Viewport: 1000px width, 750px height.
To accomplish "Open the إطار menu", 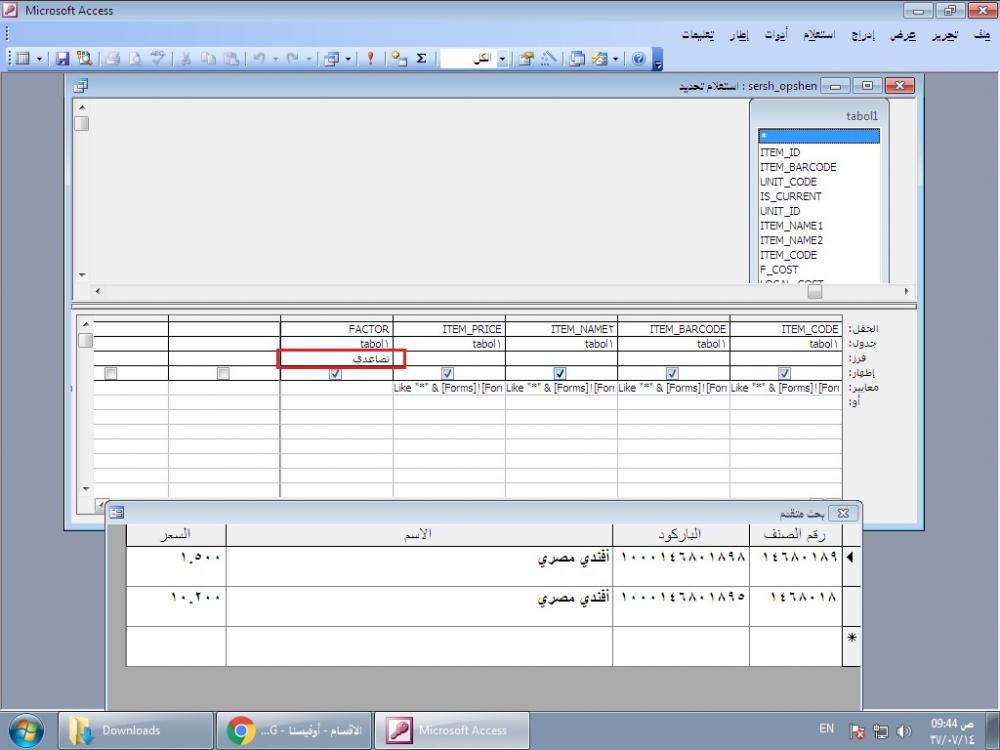I will pos(739,34).
